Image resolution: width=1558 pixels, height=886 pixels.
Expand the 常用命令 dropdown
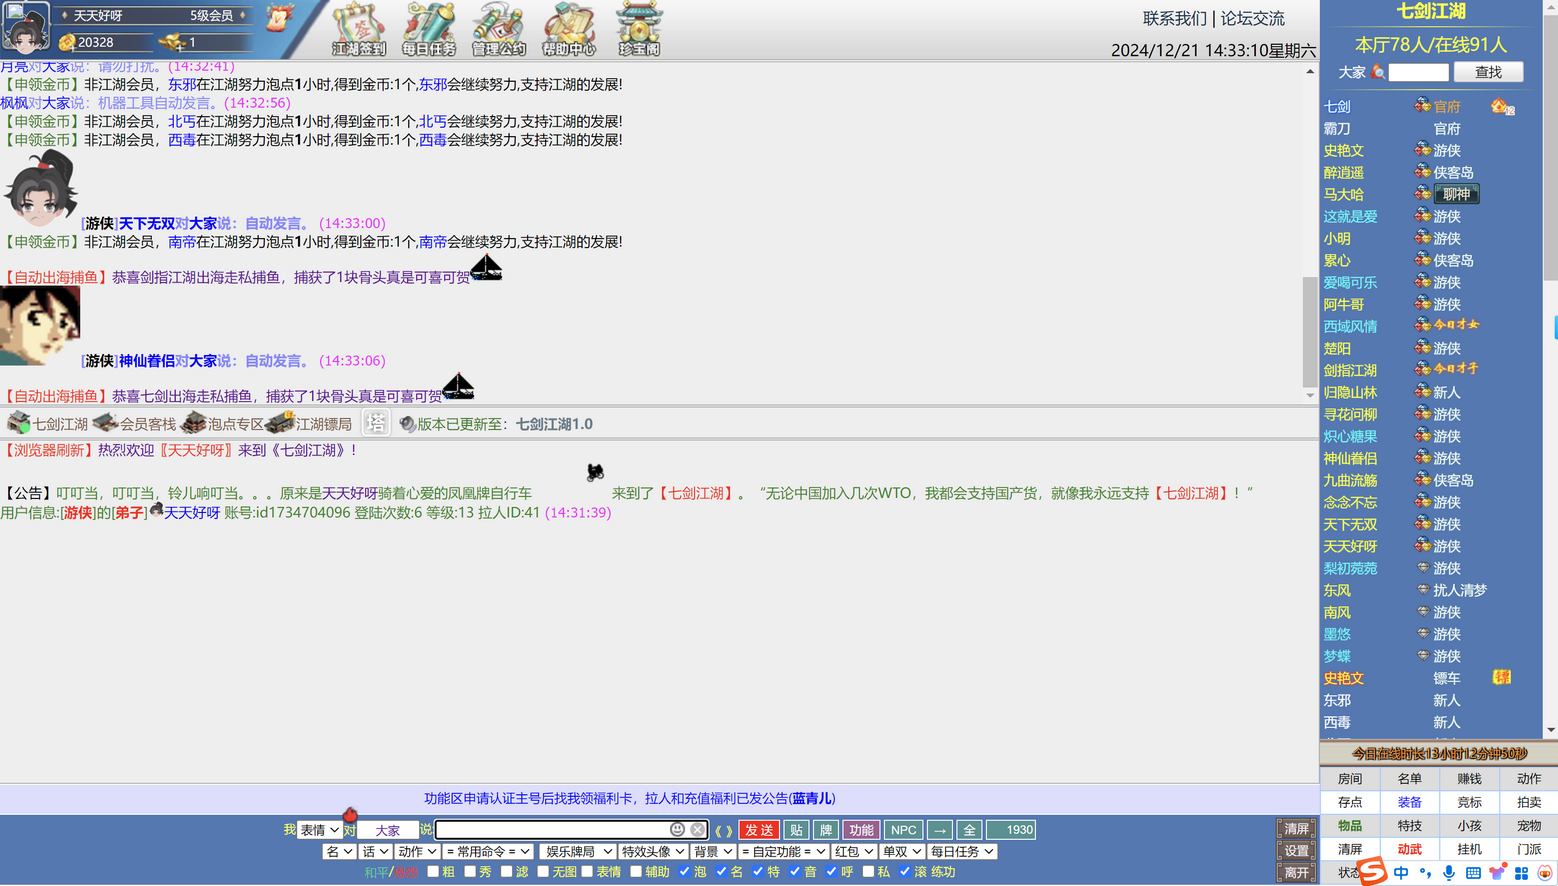pyautogui.click(x=488, y=852)
